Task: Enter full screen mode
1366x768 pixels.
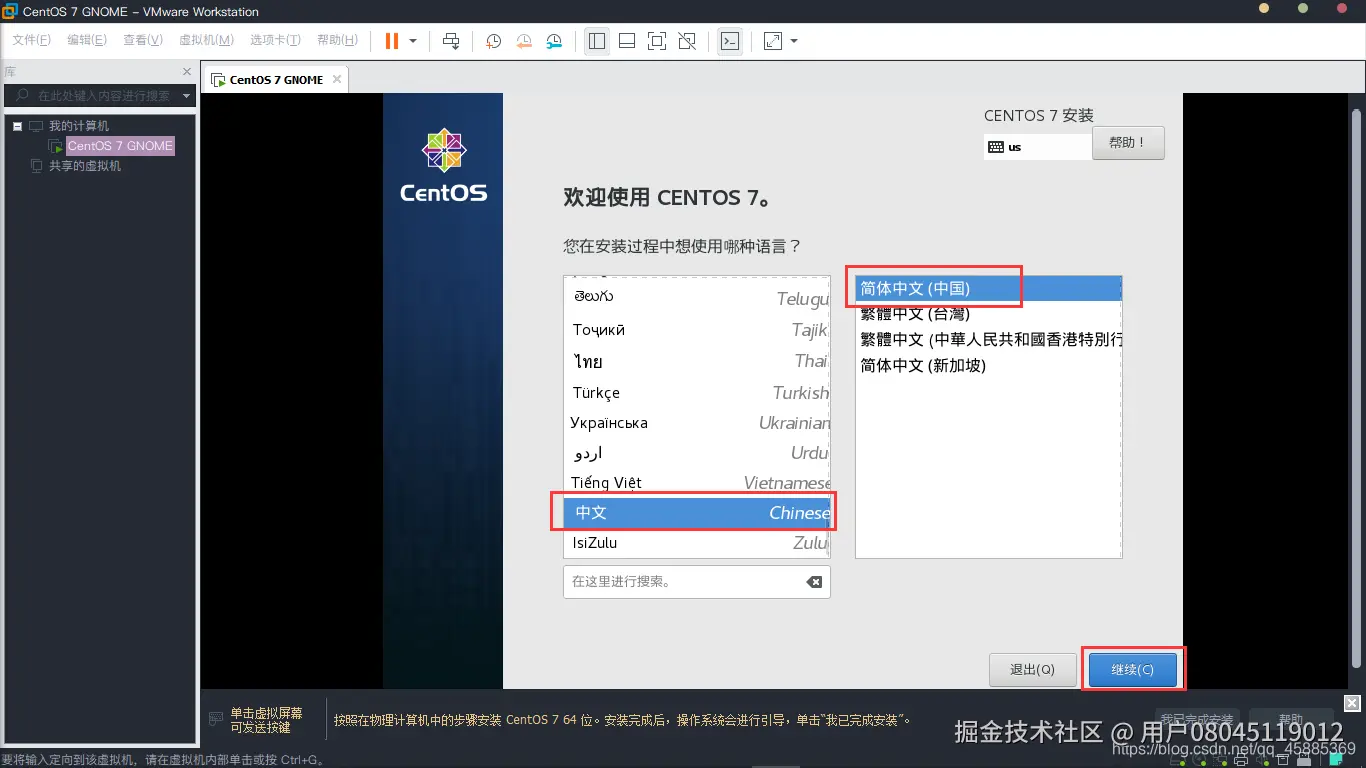Action: tap(657, 41)
